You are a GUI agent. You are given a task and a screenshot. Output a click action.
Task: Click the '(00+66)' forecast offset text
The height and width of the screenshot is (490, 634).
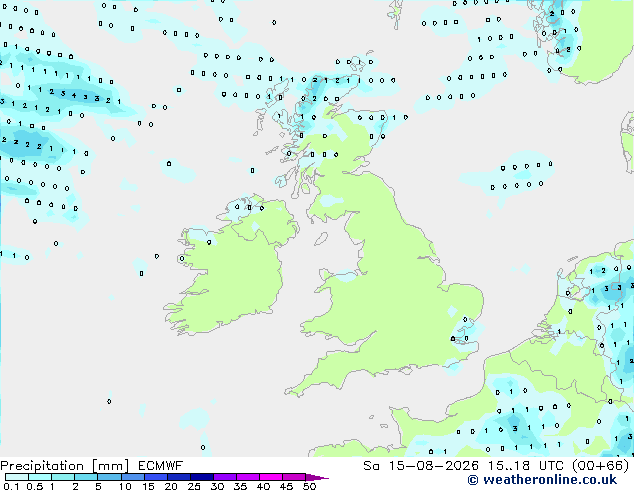click(x=601, y=466)
